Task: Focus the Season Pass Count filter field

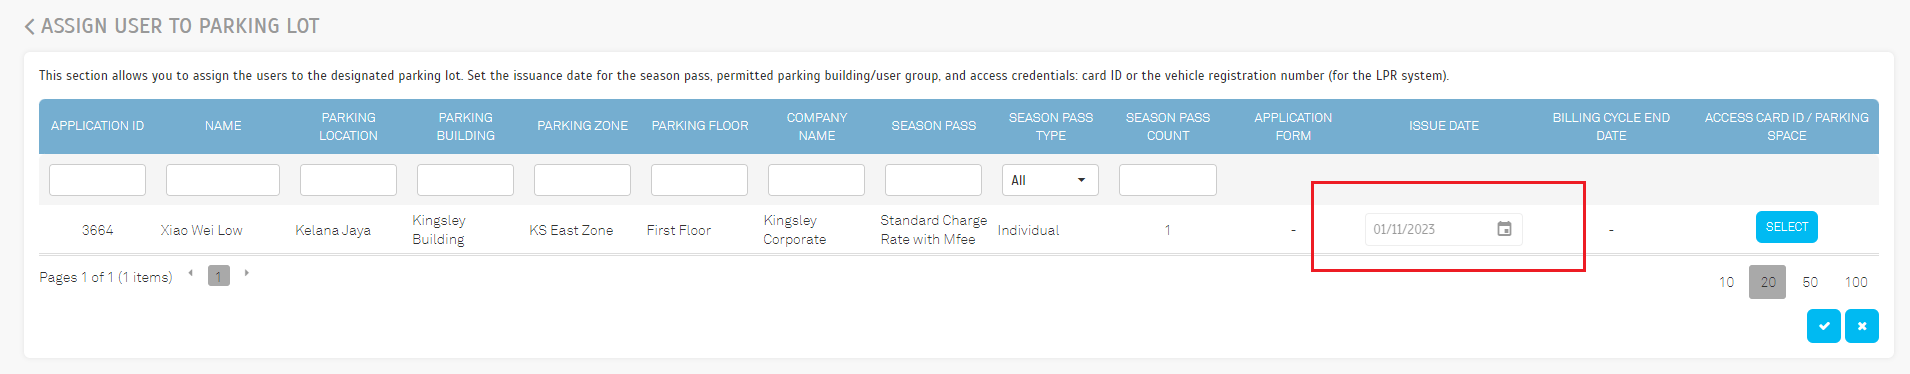Action: [x=1167, y=180]
